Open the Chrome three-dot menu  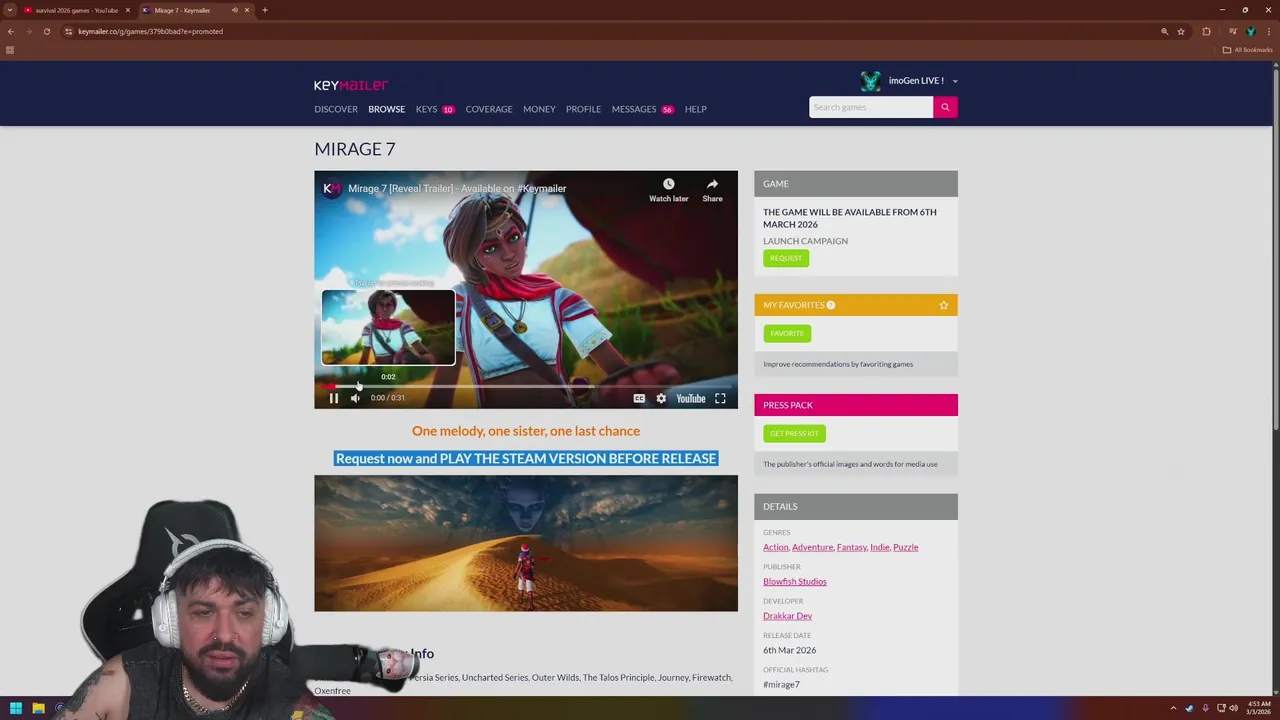point(1269,31)
